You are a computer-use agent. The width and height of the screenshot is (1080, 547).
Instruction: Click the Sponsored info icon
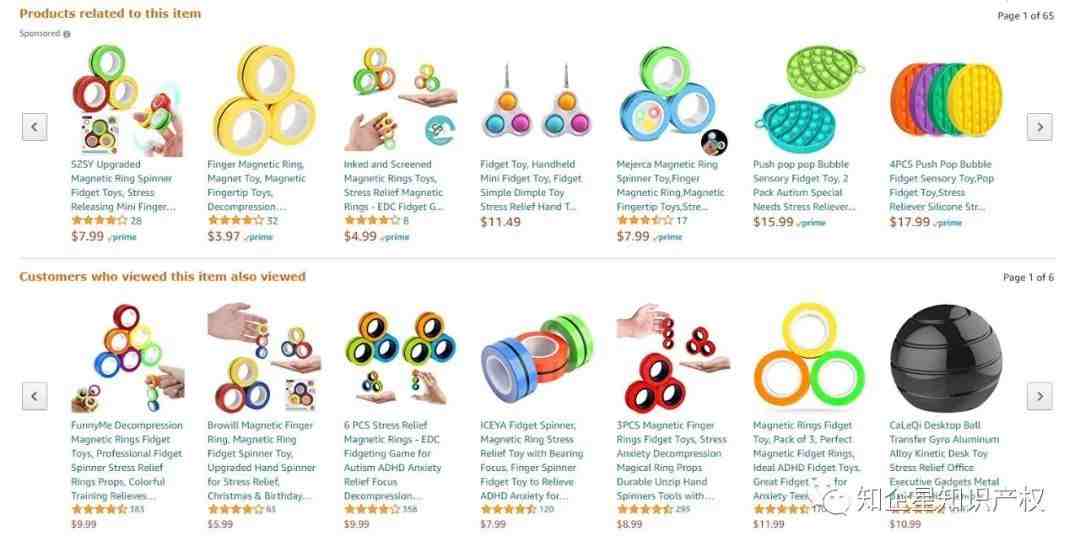pos(67,34)
